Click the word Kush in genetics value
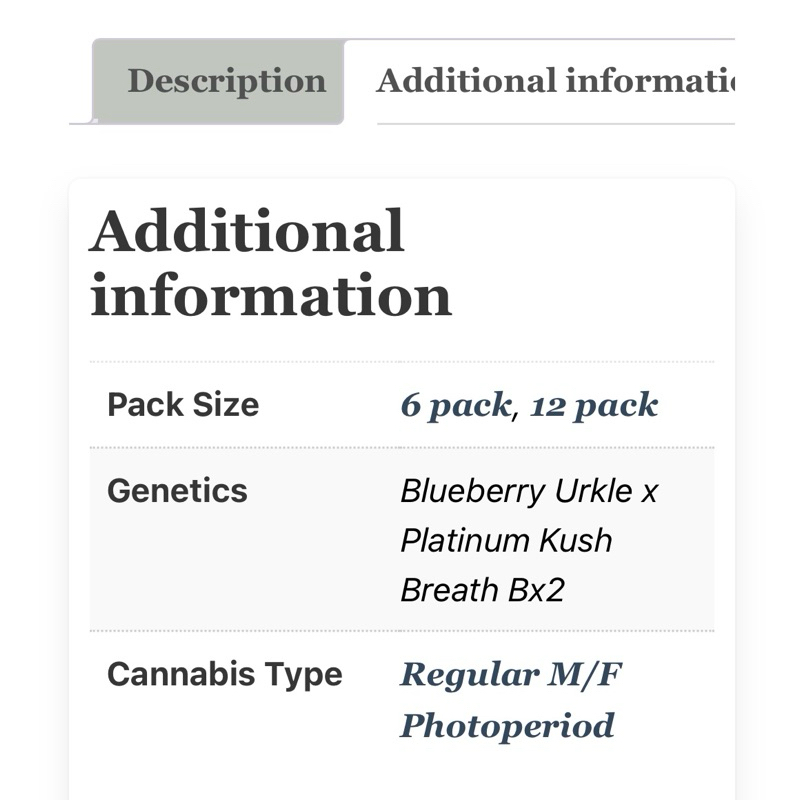 576,540
